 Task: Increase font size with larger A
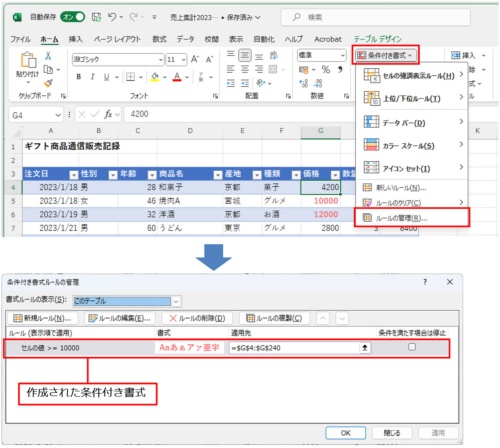(195, 59)
